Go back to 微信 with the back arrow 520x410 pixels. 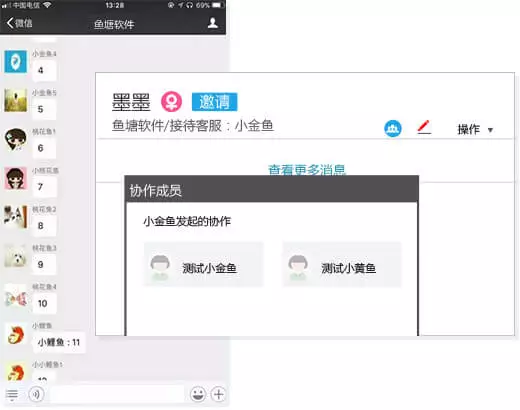coord(19,23)
